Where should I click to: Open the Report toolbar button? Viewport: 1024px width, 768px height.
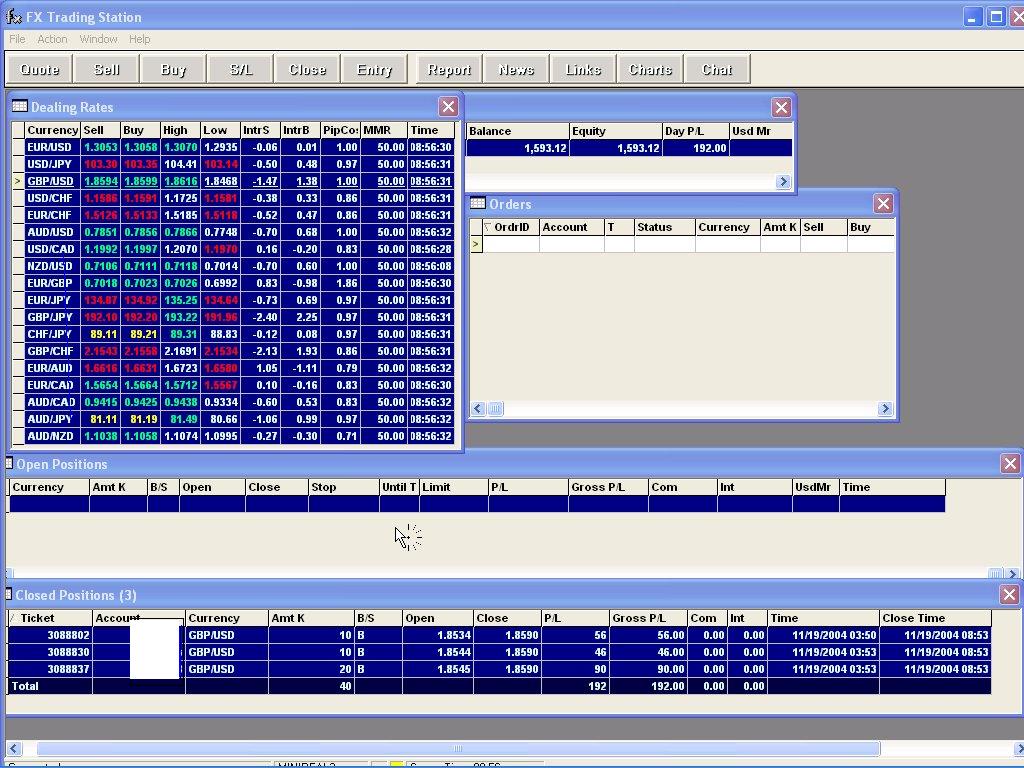449,69
